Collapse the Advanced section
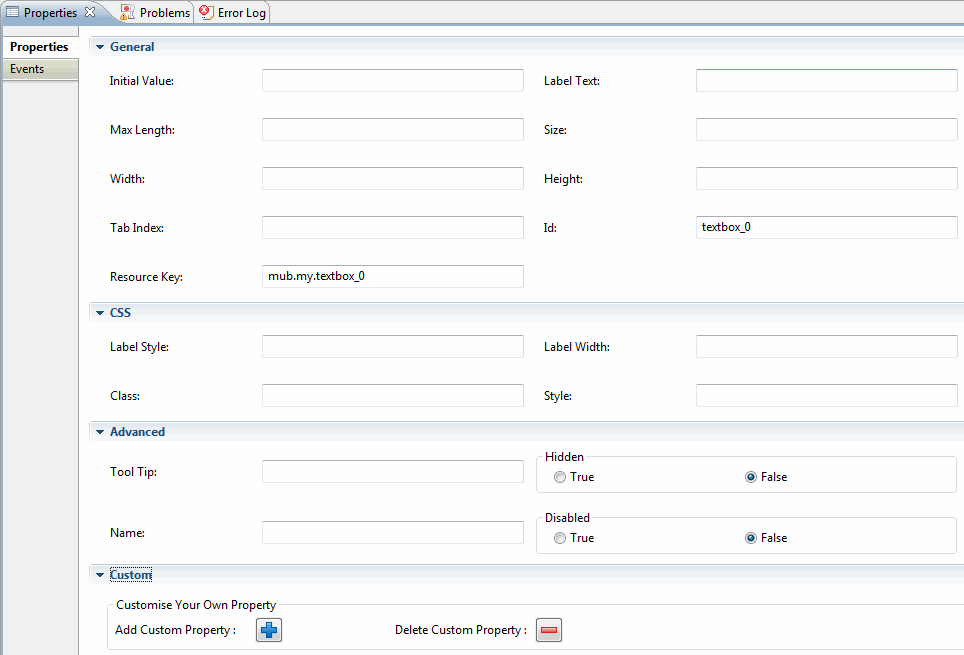 (x=100, y=432)
